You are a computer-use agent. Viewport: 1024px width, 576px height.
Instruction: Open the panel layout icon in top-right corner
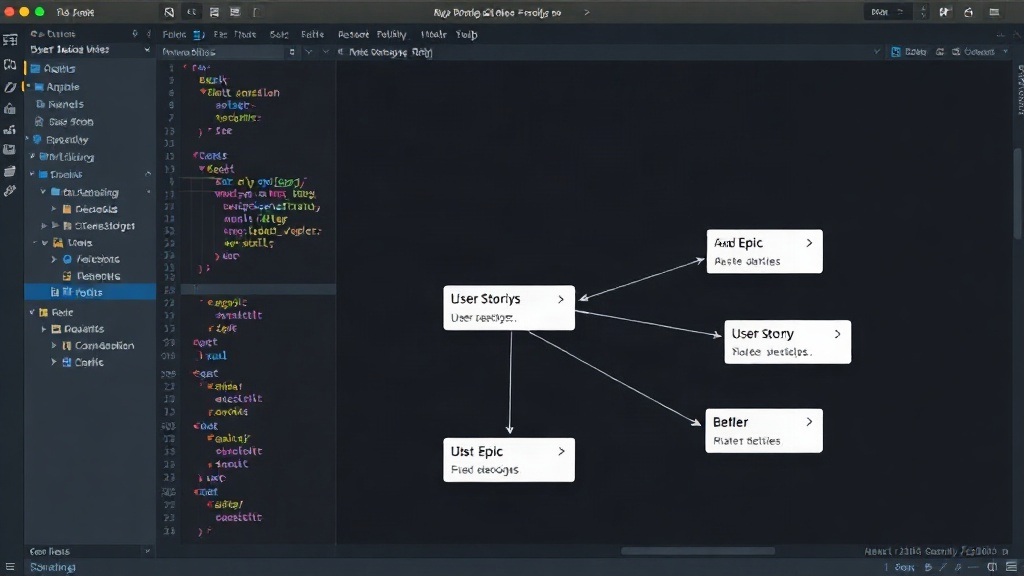(x=994, y=12)
